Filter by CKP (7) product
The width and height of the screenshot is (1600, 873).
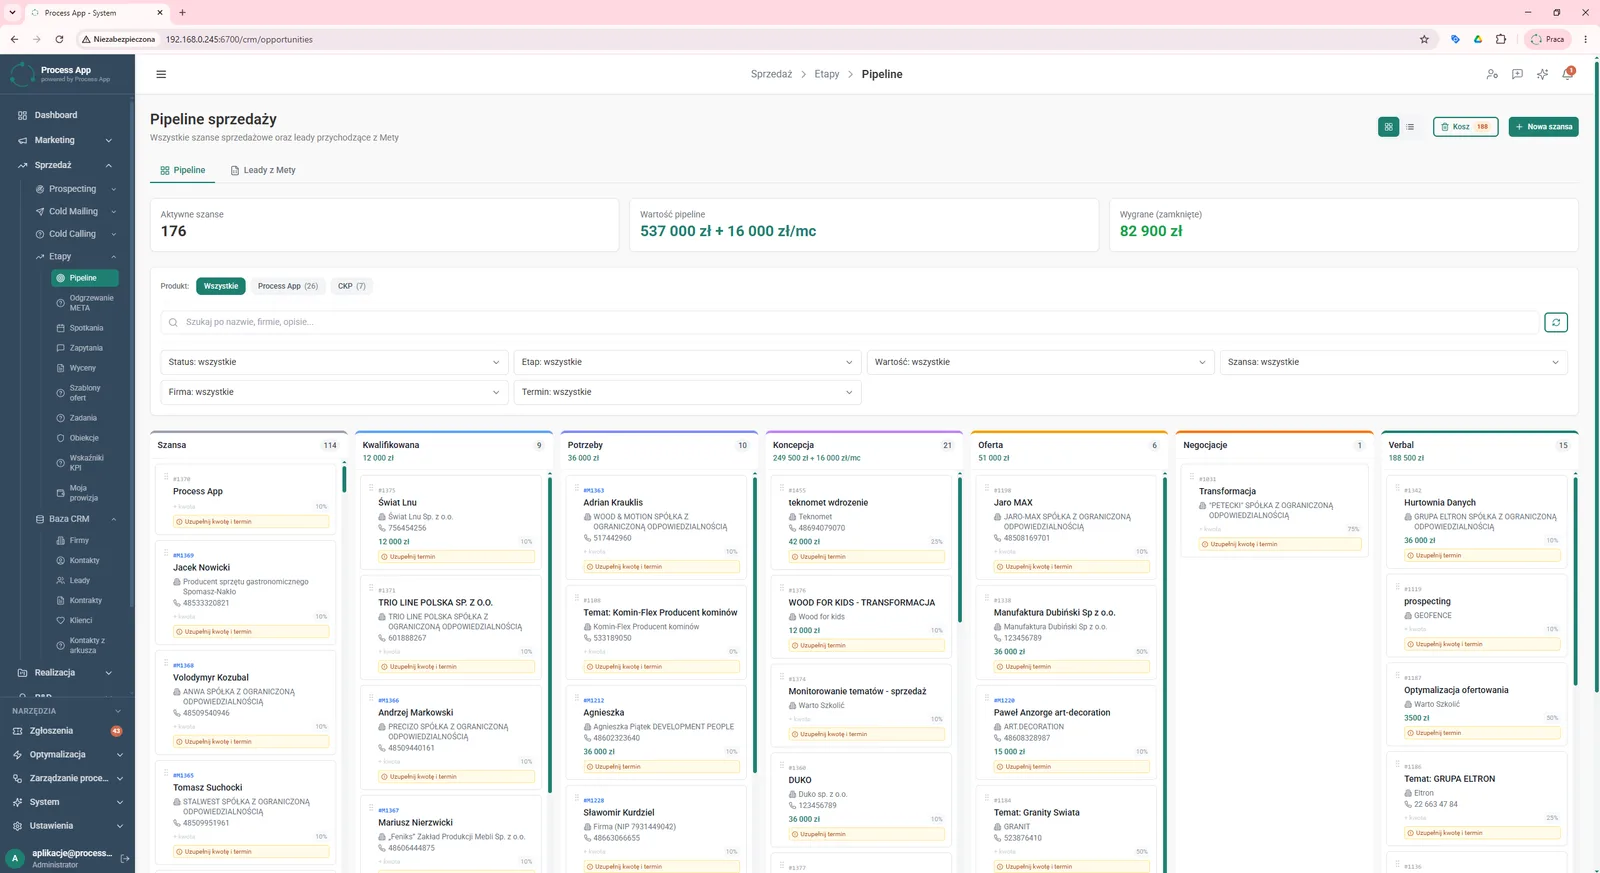click(352, 286)
